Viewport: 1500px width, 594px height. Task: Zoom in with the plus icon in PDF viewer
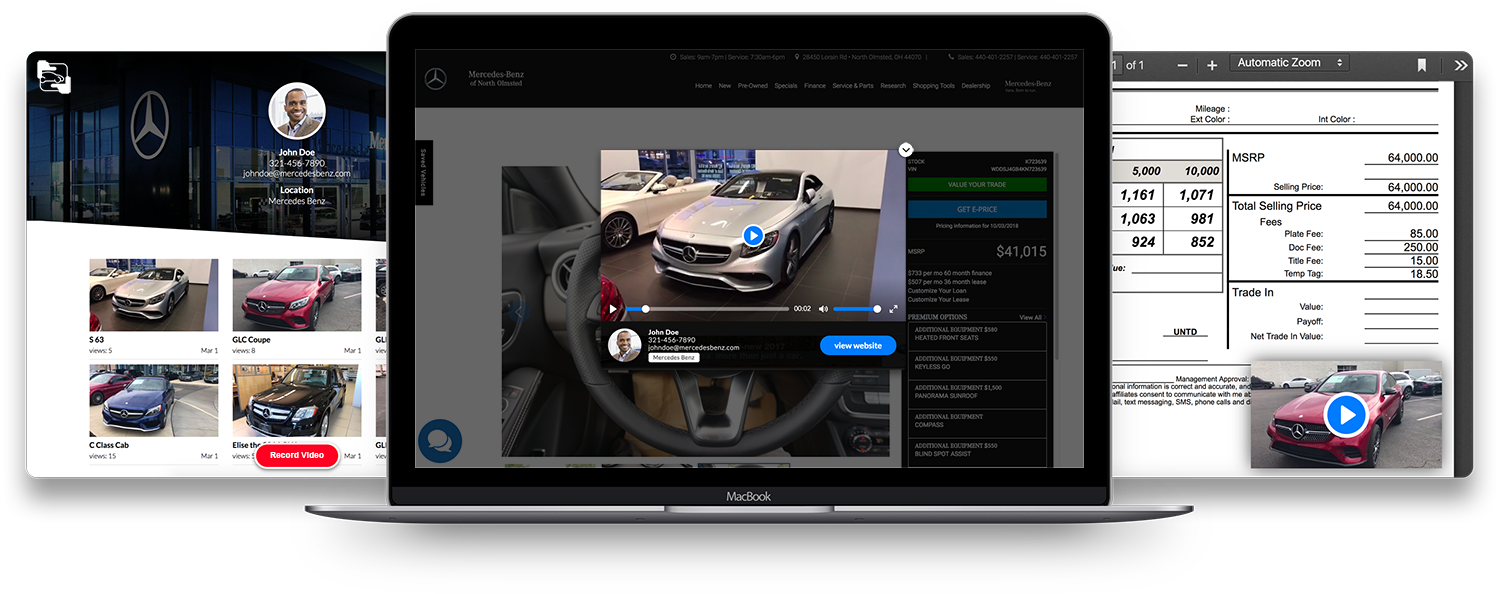pyautogui.click(x=1211, y=64)
